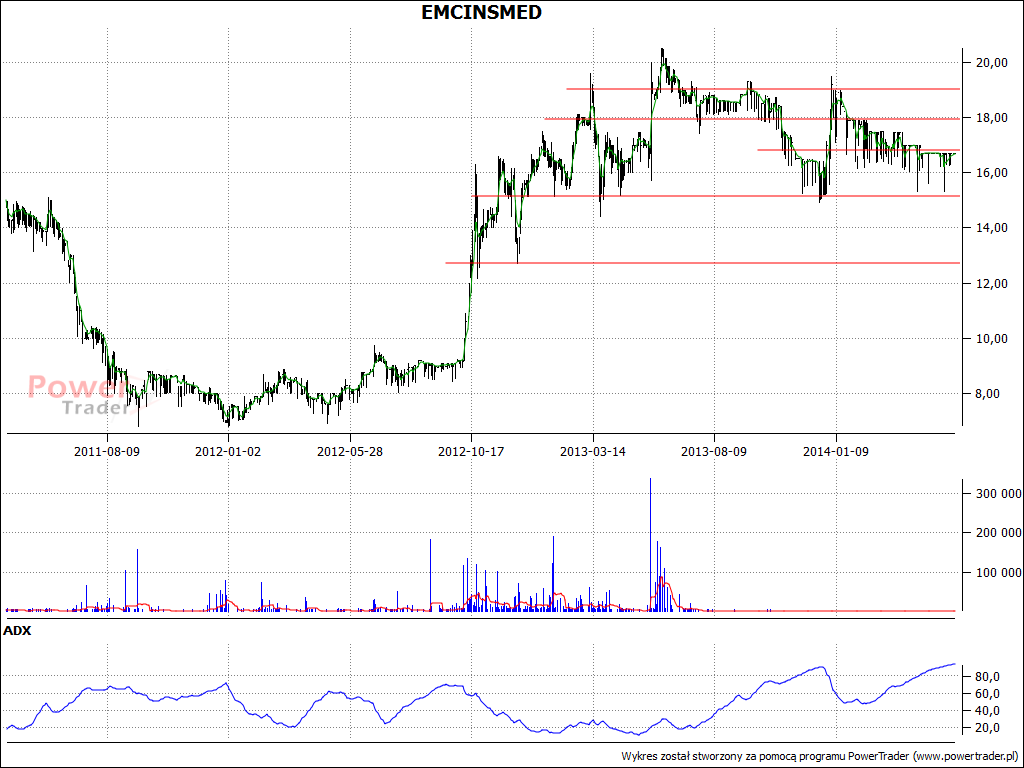The image size is (1024, 768).
Task: Click the 2013-03-14 date label
Action: point(593,451)
